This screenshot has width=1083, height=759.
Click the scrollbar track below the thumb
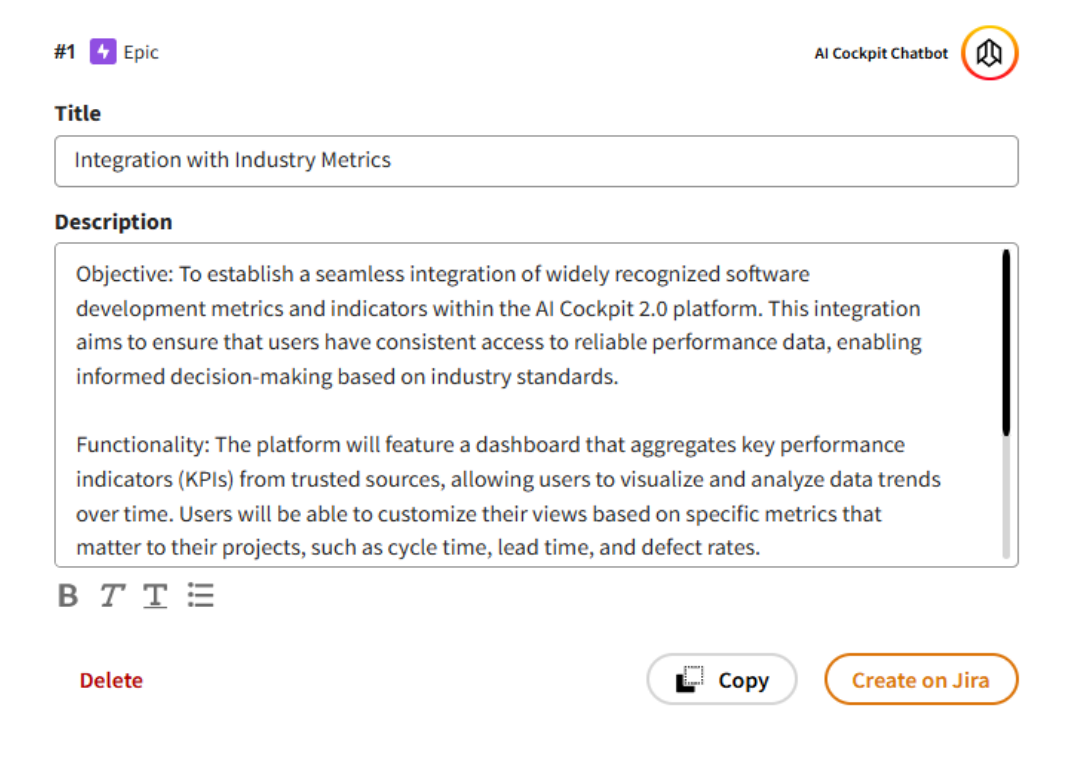click(1005, 500)
